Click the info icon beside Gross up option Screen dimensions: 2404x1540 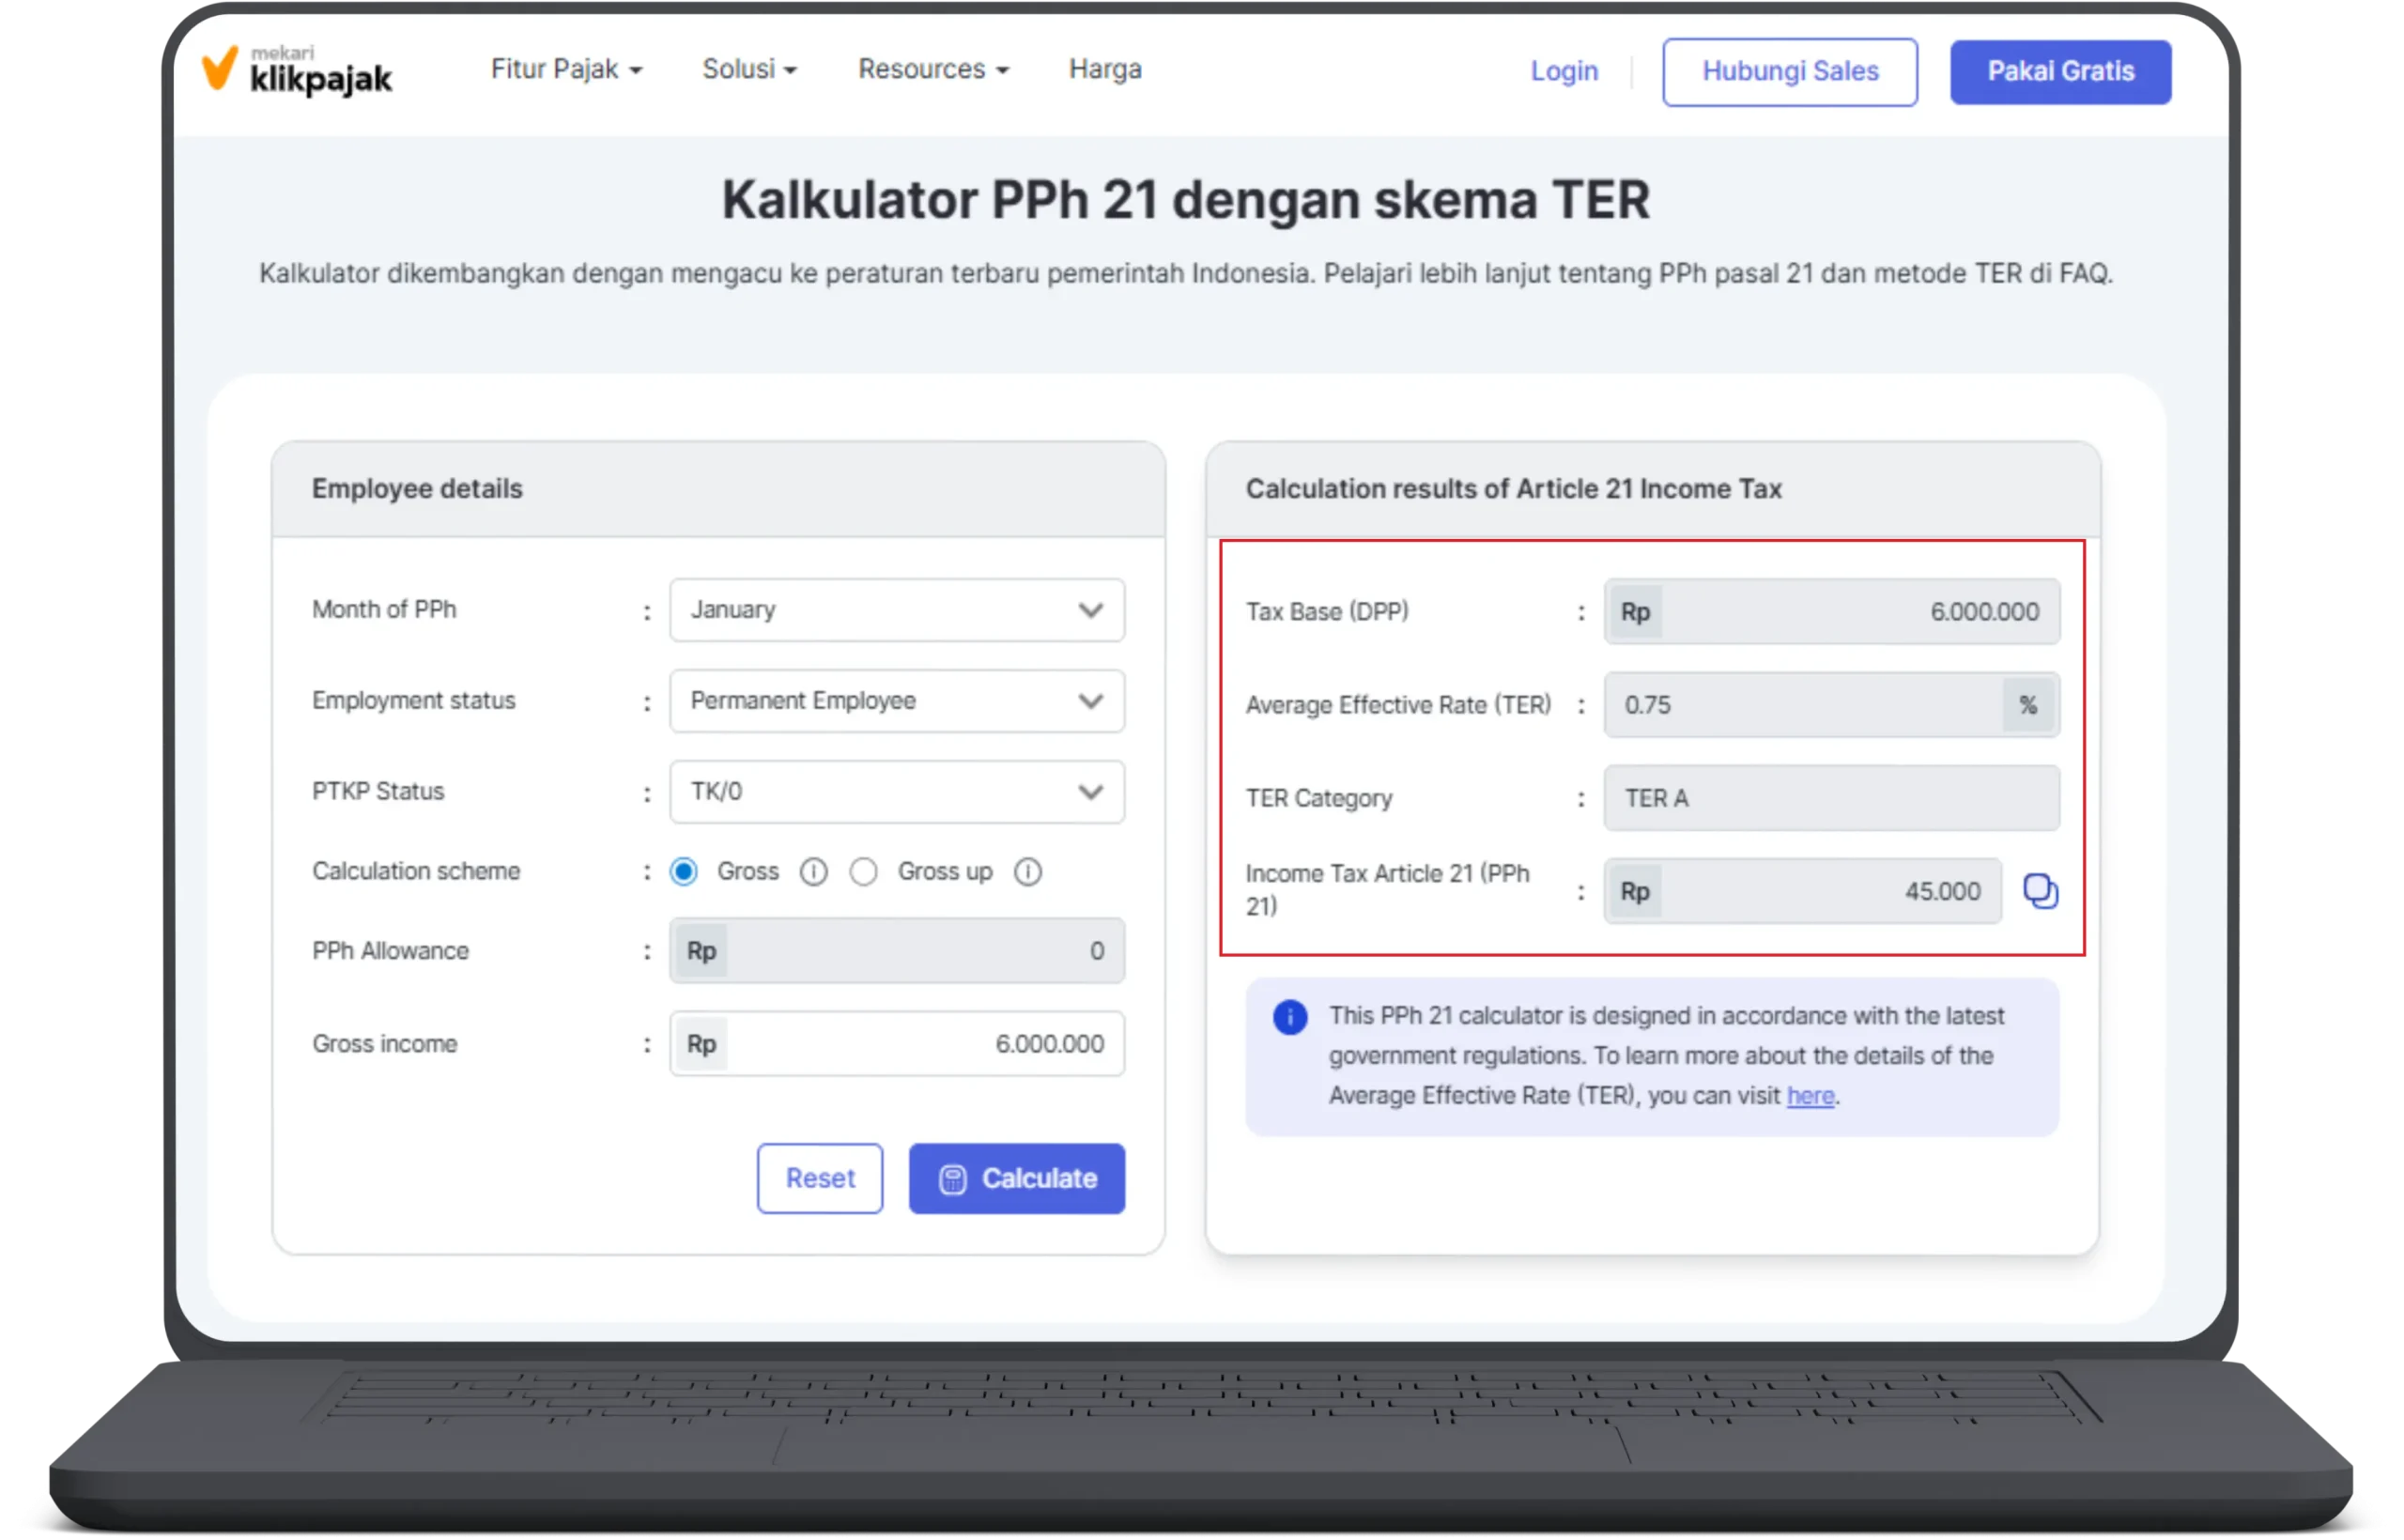click(1029, 871)
